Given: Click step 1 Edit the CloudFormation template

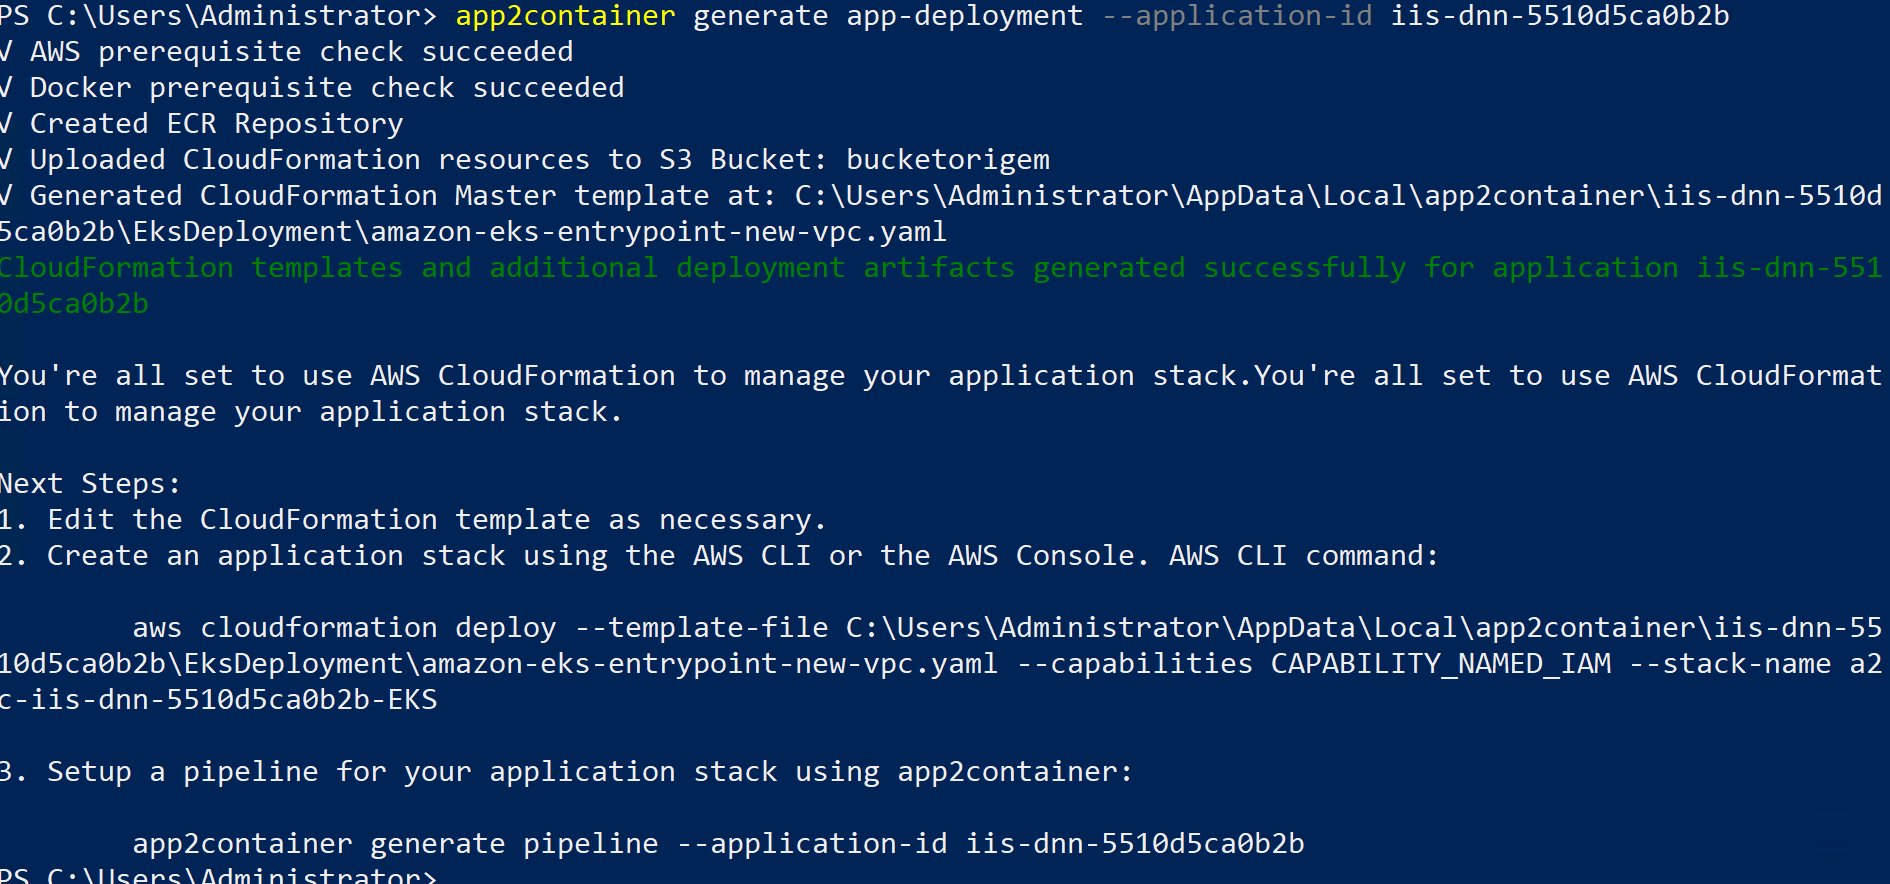Looking at the screenshot, I should [413, 520].
